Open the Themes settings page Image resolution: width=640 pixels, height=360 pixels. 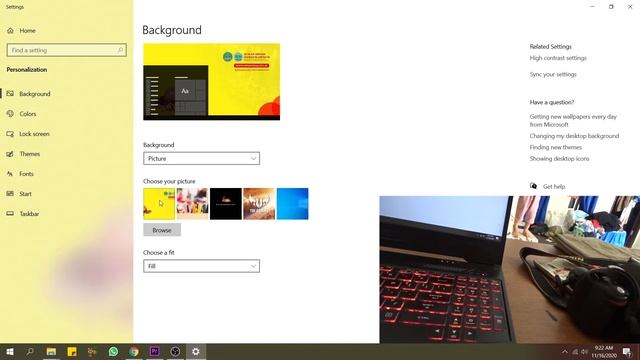pyautogui.click(x=29, y=154)
